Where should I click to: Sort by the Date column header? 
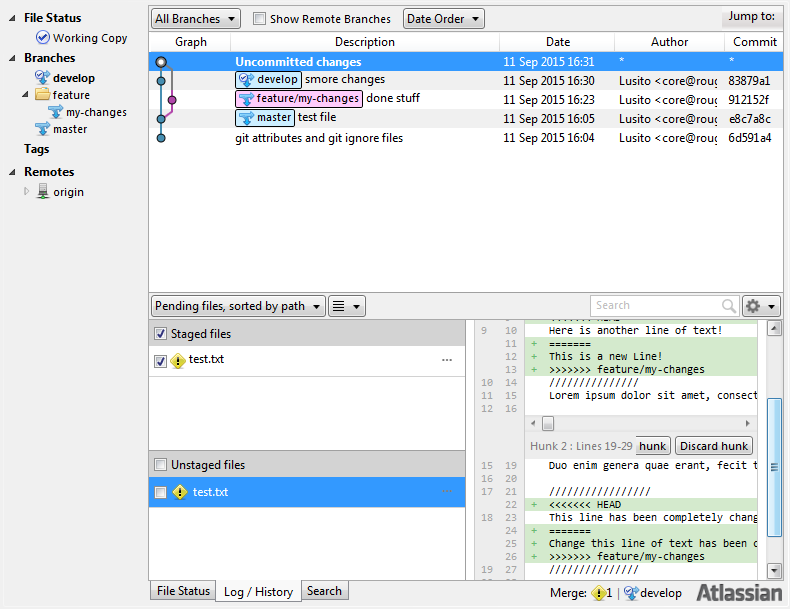pos(557,42)
